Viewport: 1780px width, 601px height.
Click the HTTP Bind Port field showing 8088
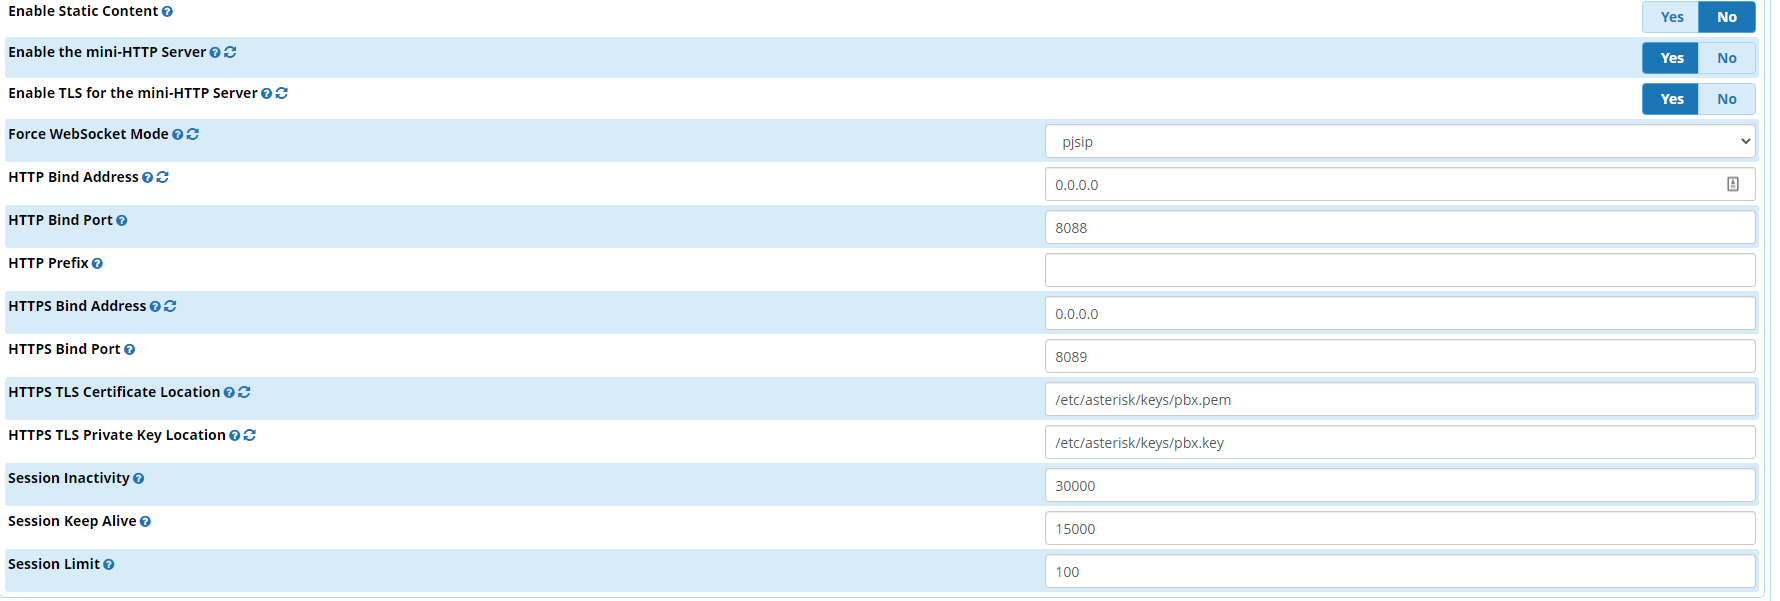point(1400,227)
